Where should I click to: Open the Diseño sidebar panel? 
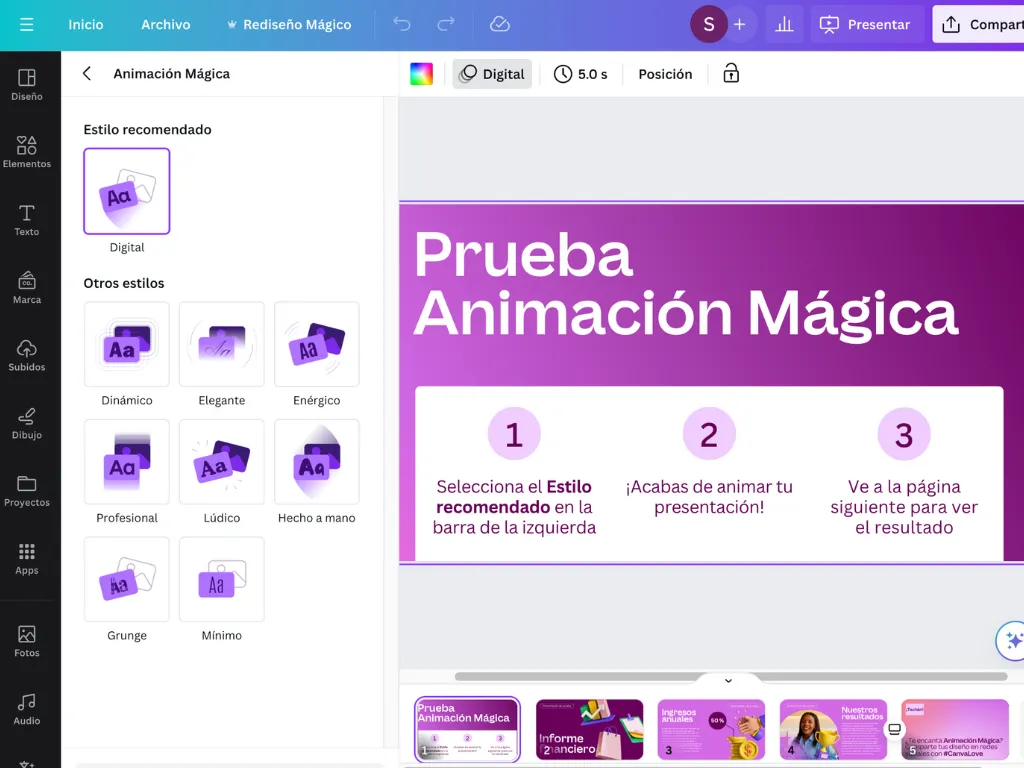coord(27,85)
